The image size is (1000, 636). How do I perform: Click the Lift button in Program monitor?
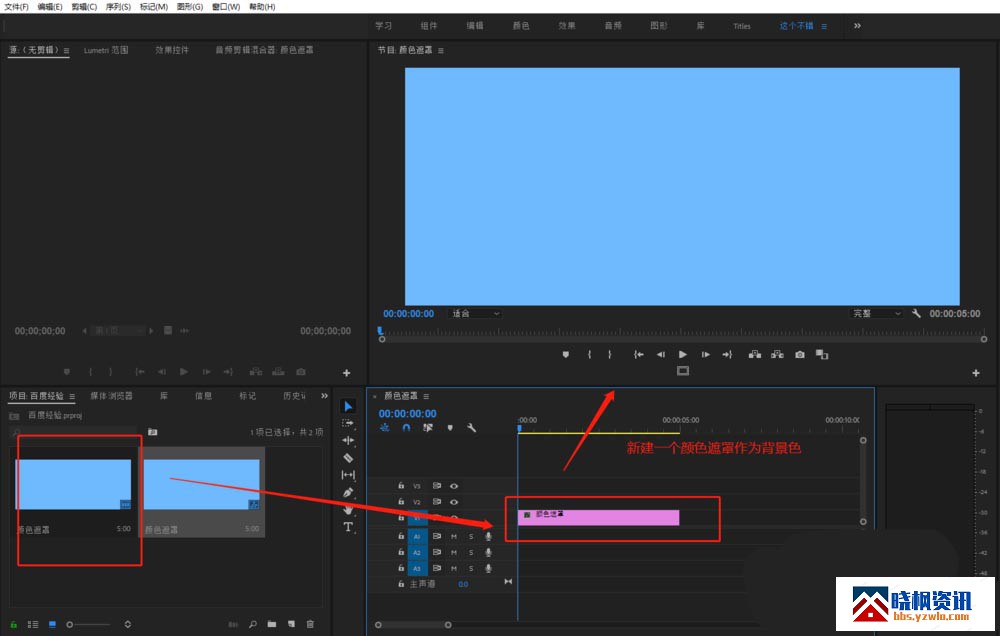[755, 355]
